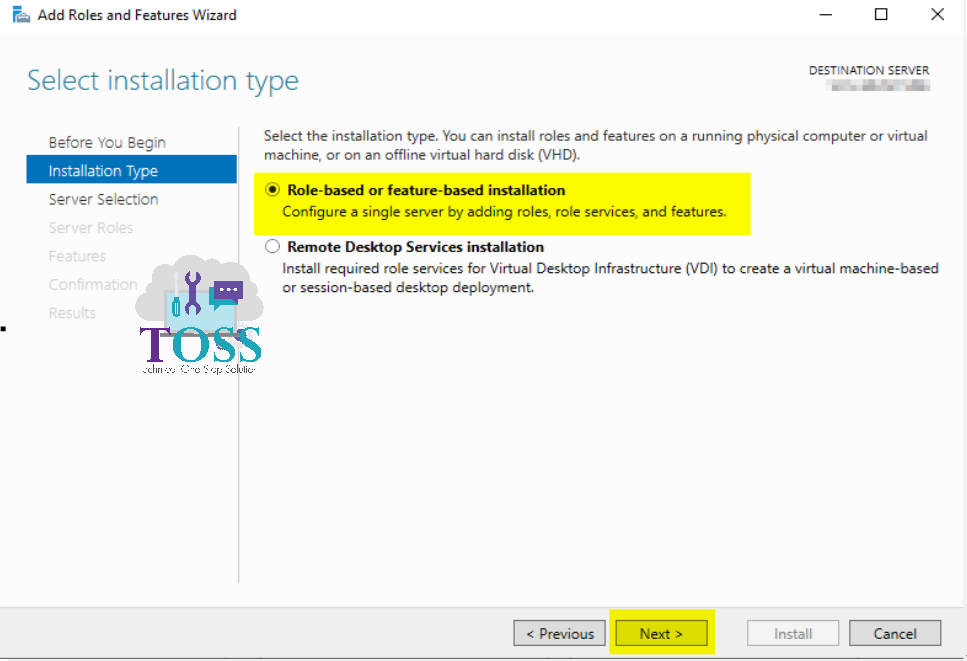This screenshot has height=661, width=967.
Task: Go back using the Previous button
Action: coord(559,633)
